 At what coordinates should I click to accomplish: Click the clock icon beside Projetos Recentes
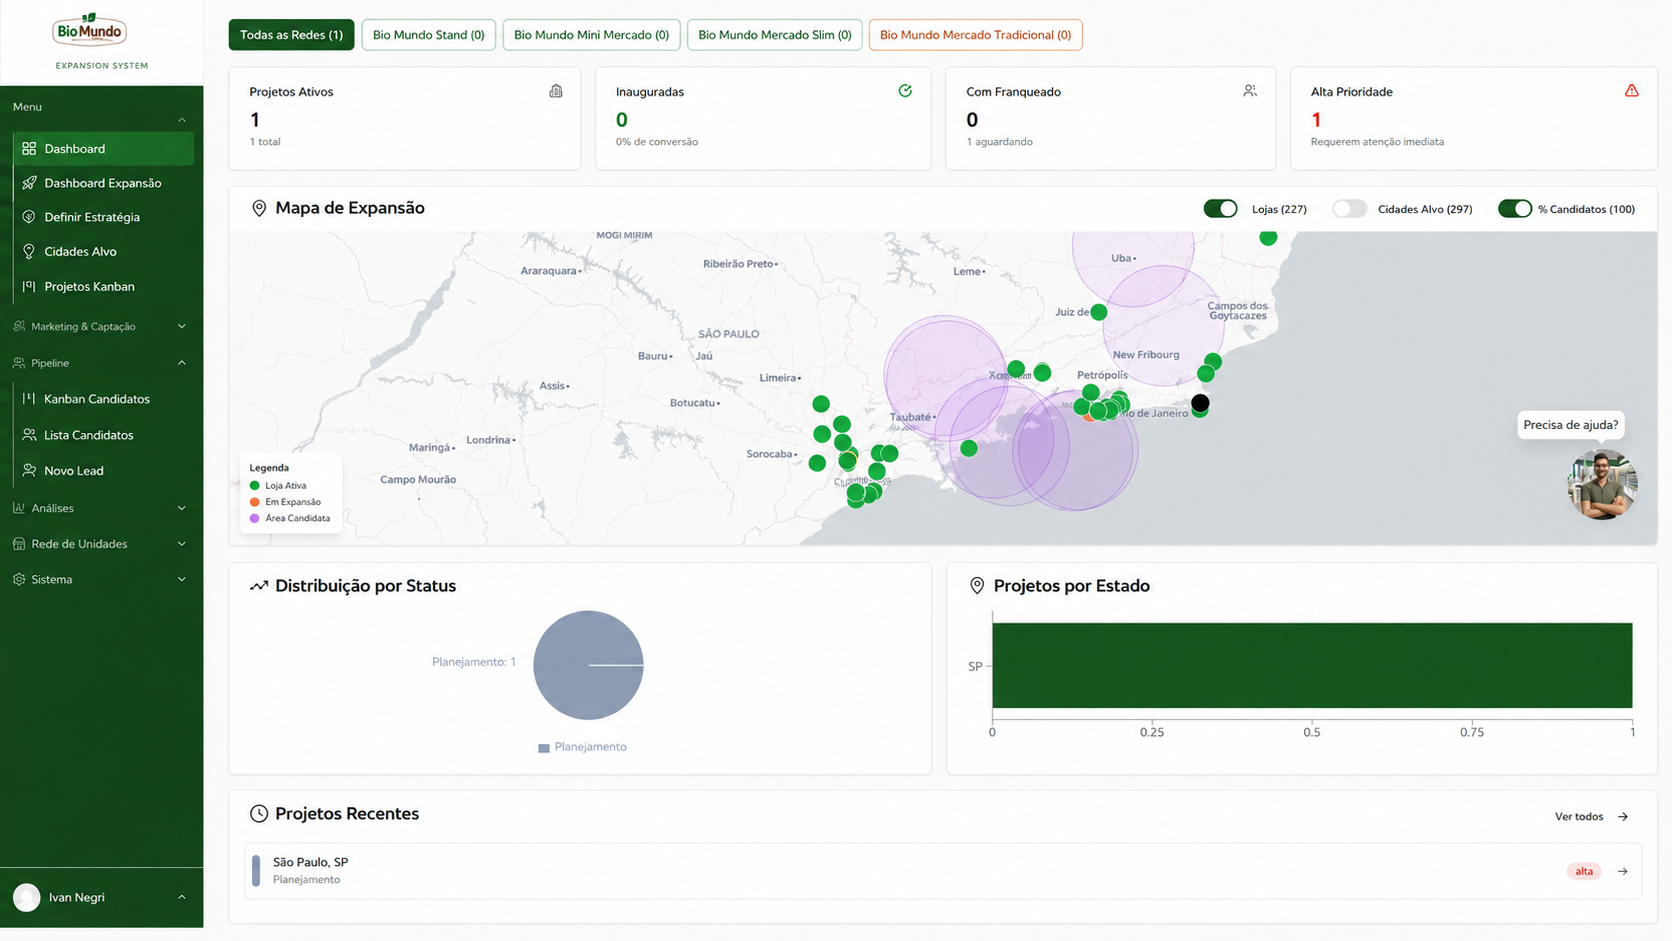coord(259,814)
